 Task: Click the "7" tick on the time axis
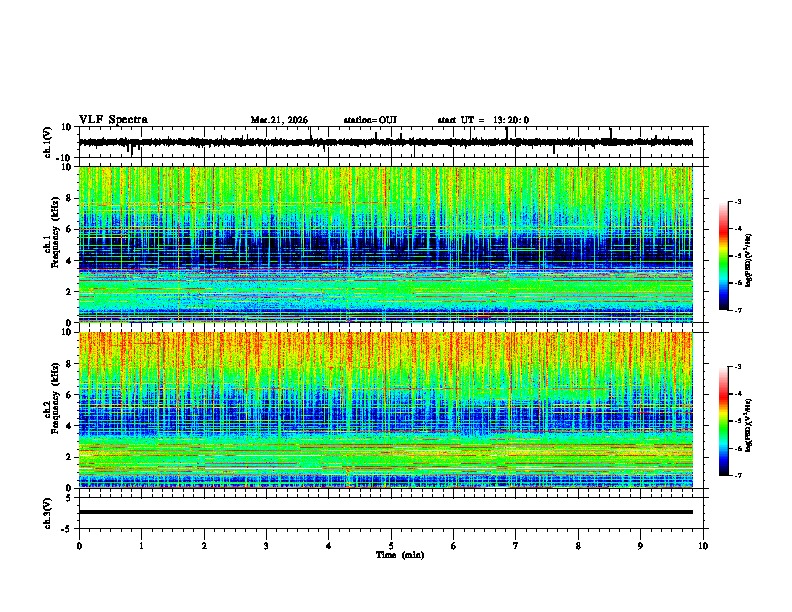[516, 546]
